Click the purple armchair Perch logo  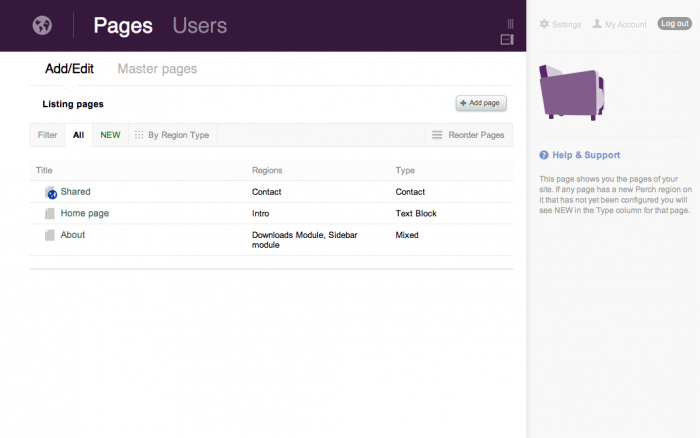(x=572, y=92)
